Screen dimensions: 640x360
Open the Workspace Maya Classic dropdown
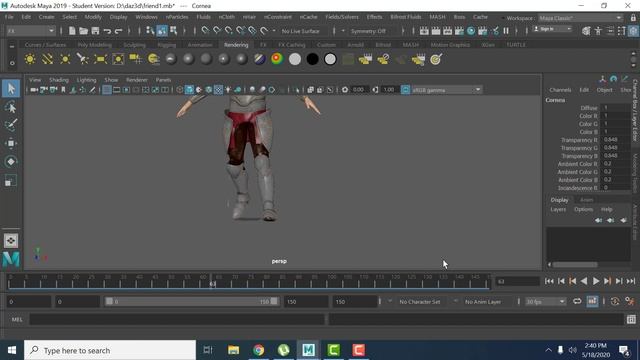pos(580,18)
